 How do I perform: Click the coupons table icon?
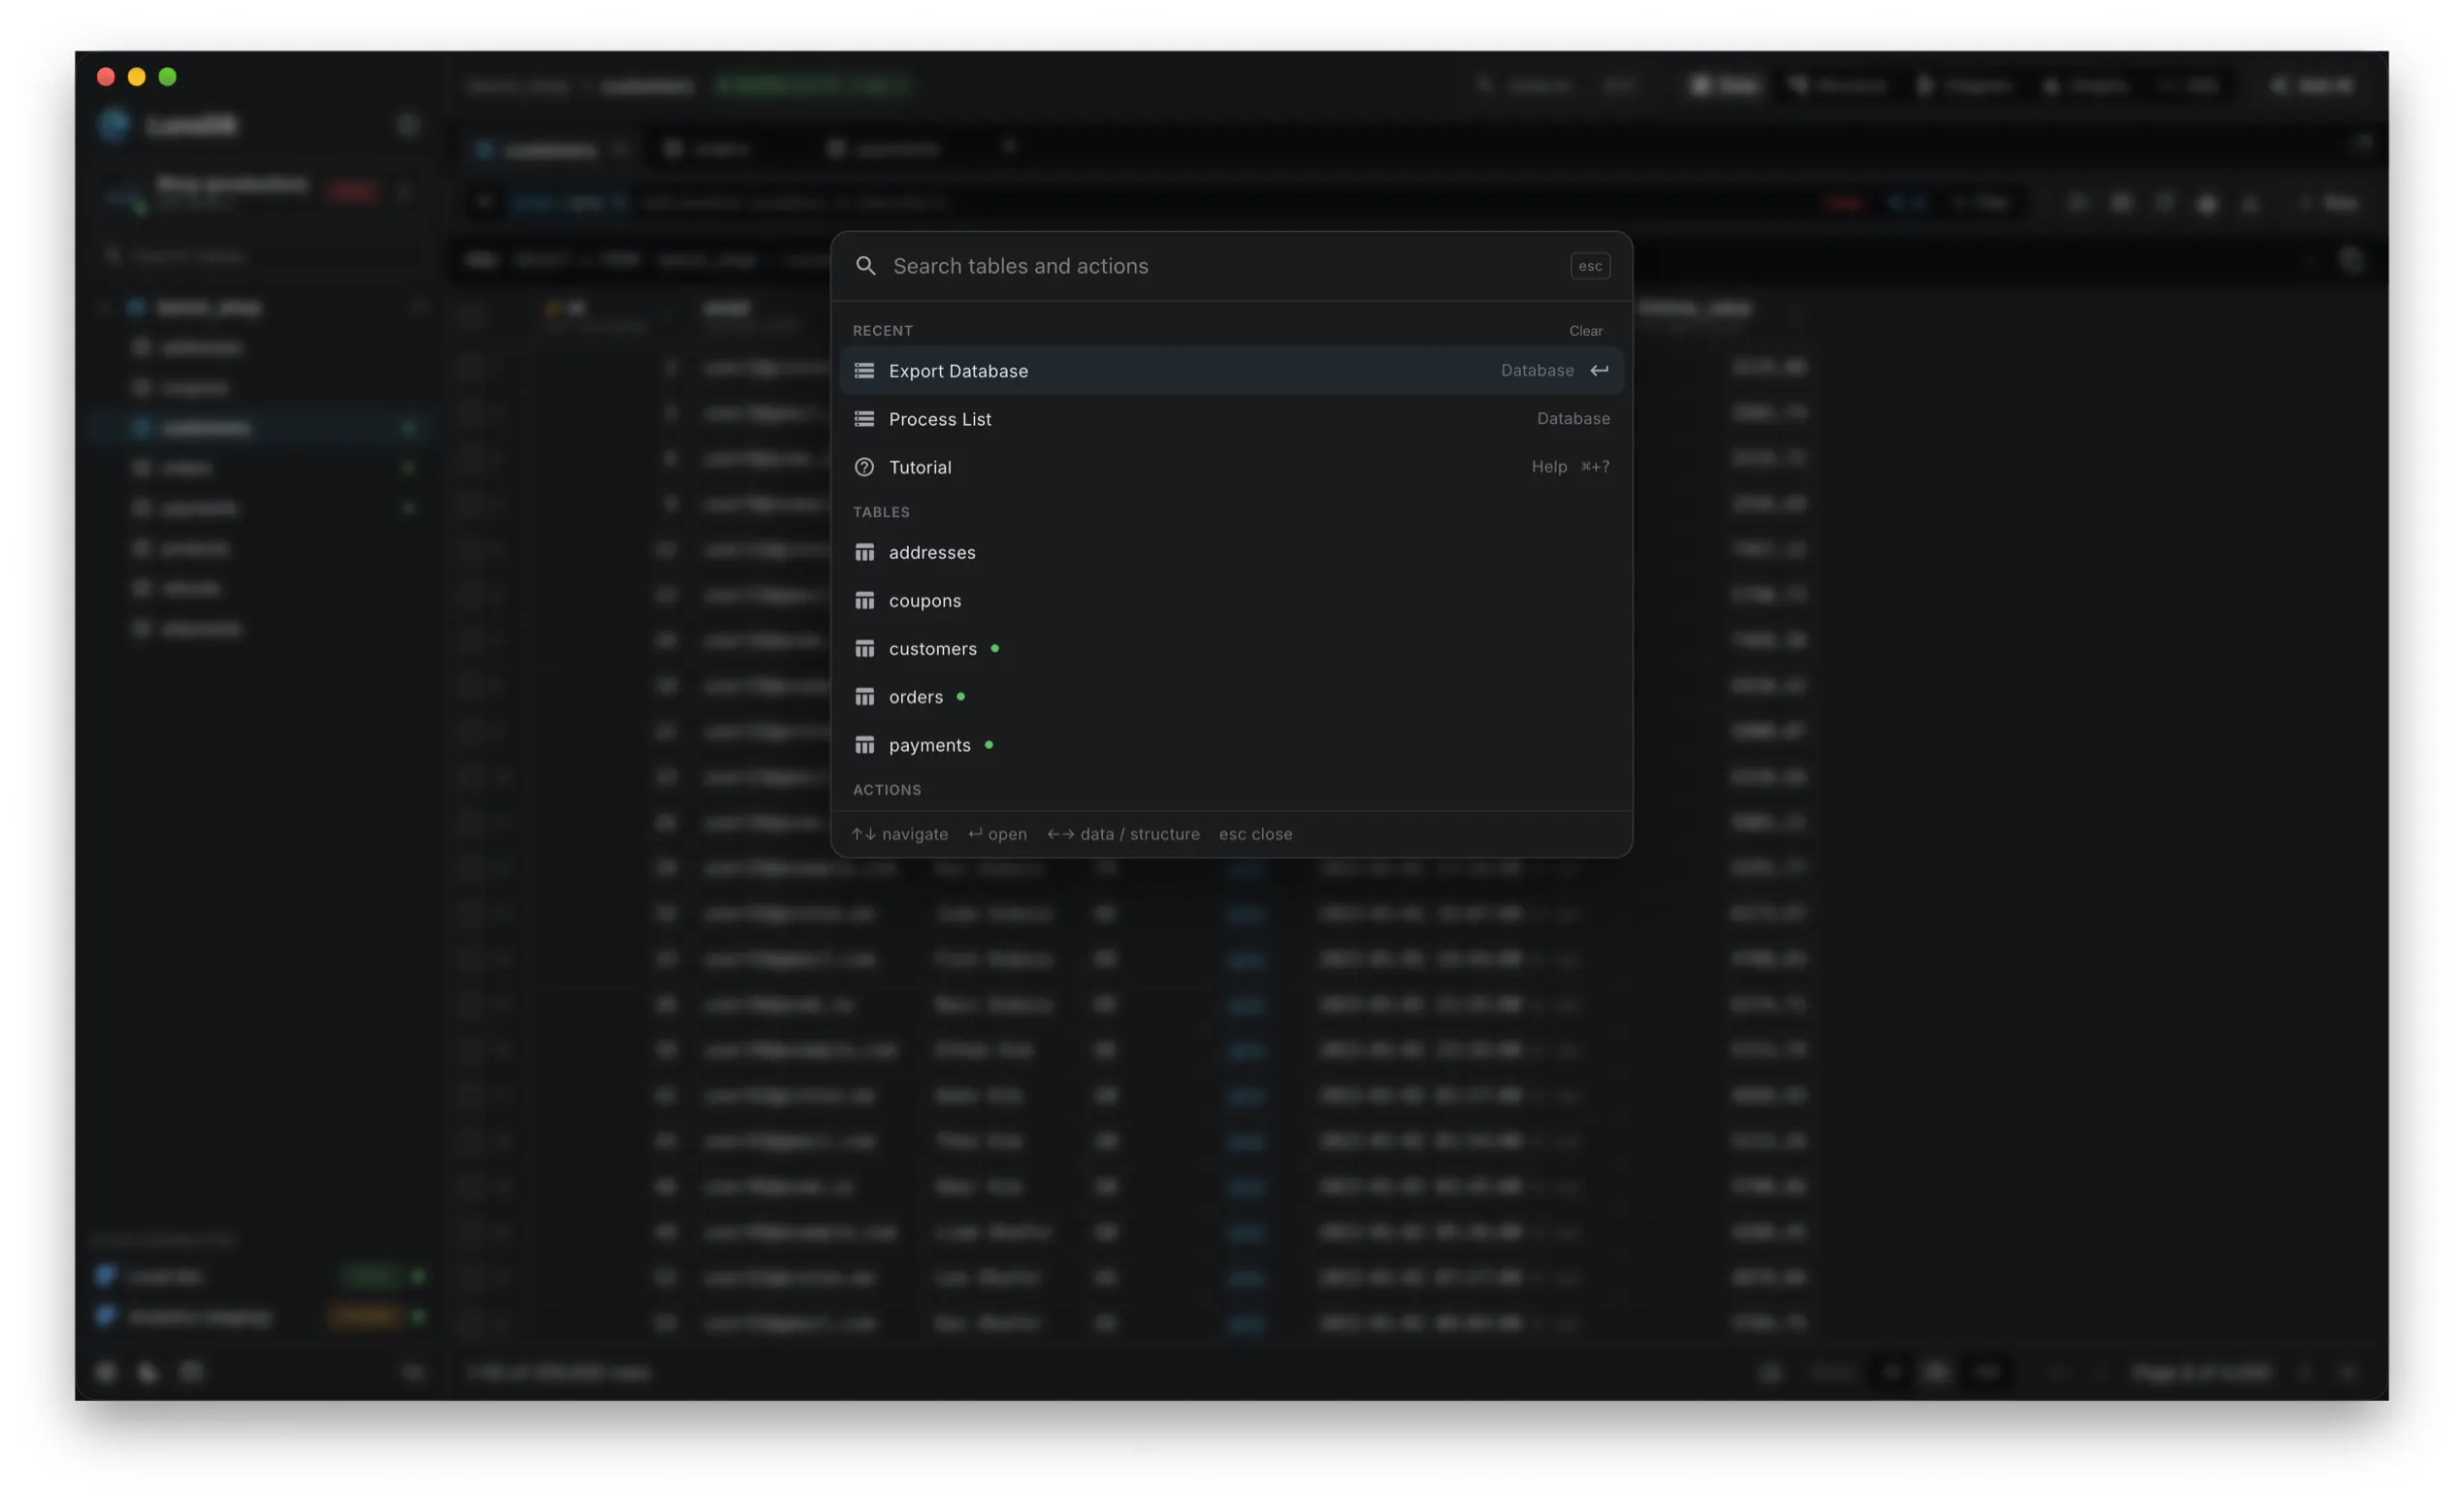pyautogui.click(x=864, y=601)
